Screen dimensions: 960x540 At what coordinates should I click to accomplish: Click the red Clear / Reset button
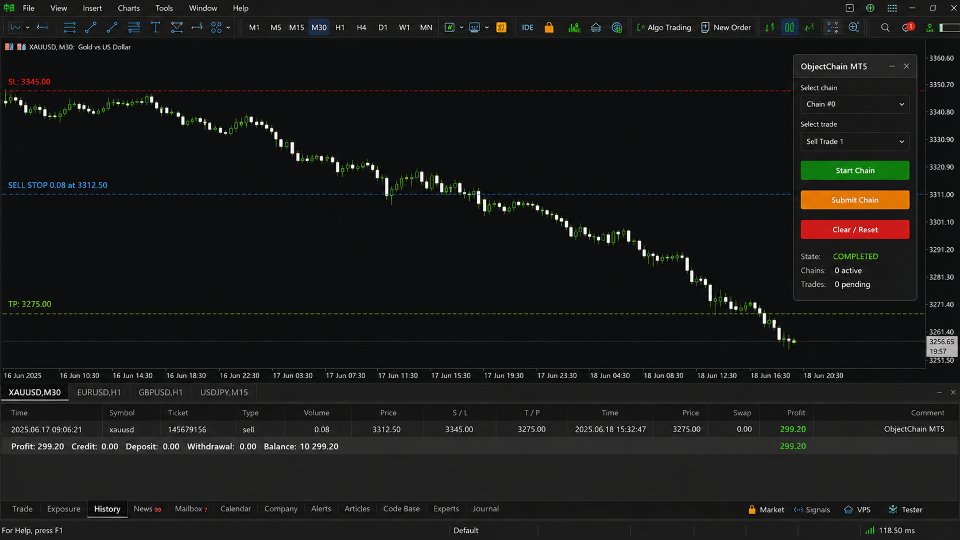(855, 230)
